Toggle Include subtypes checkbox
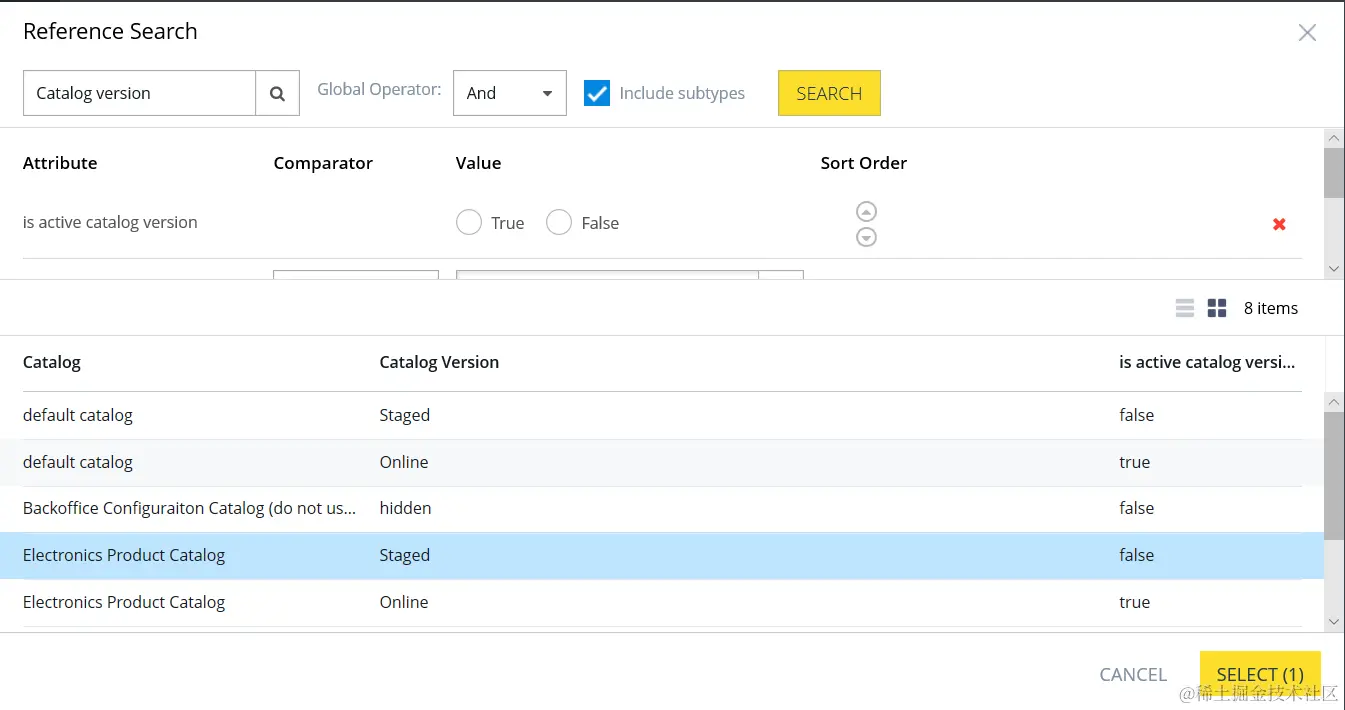The image size is (1345, 710). 597,93
